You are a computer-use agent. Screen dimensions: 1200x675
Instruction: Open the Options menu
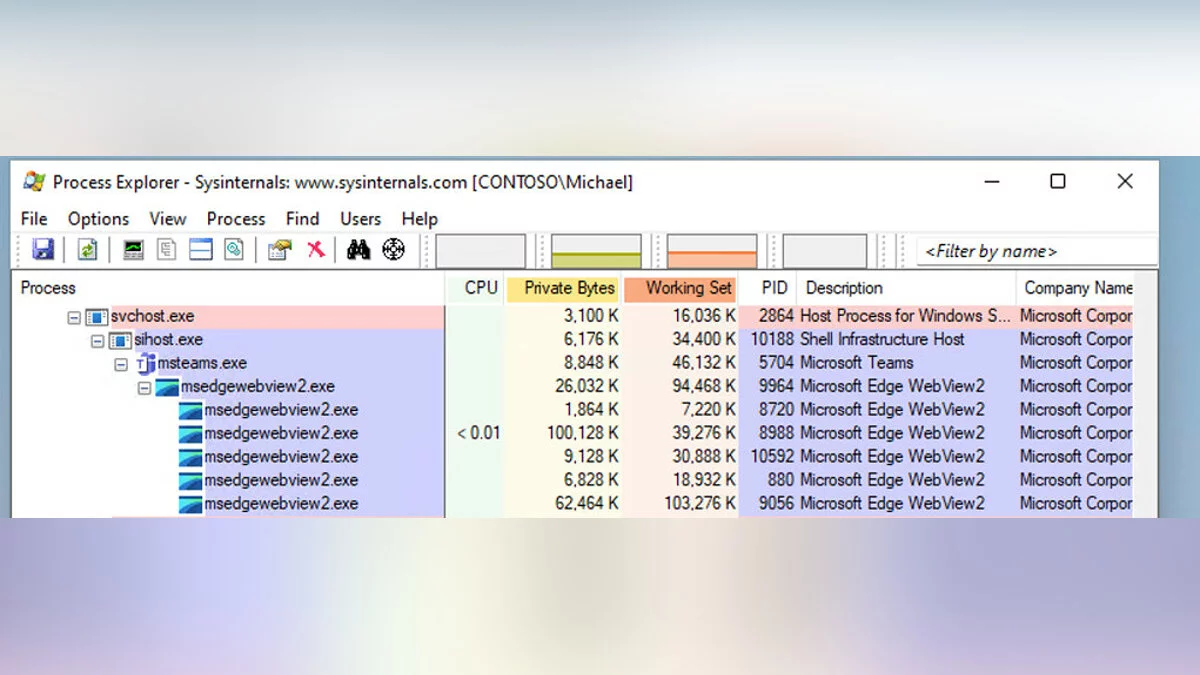(x=98, y=218)
